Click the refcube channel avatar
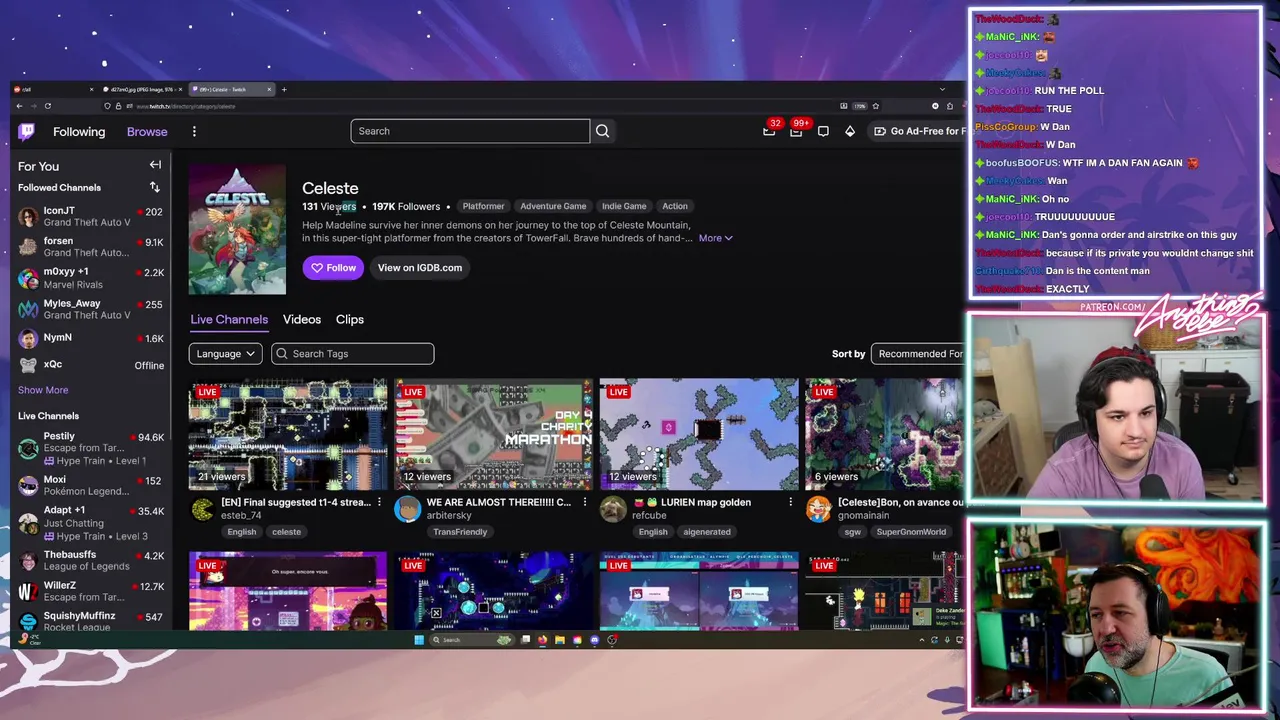The image size is (1280, 720). pos(613,509)
